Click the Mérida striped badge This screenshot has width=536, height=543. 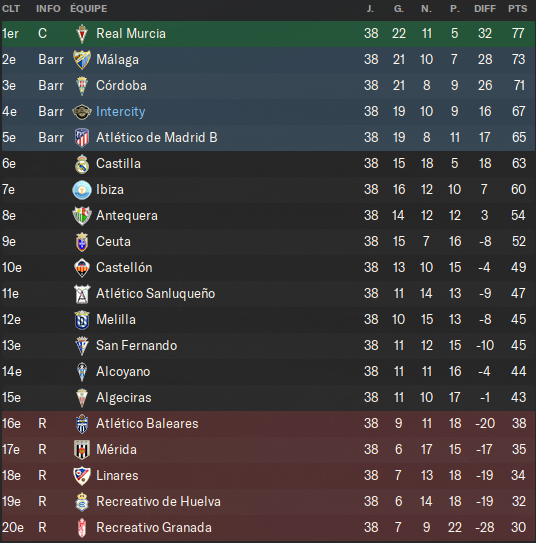tap(82, 449)
